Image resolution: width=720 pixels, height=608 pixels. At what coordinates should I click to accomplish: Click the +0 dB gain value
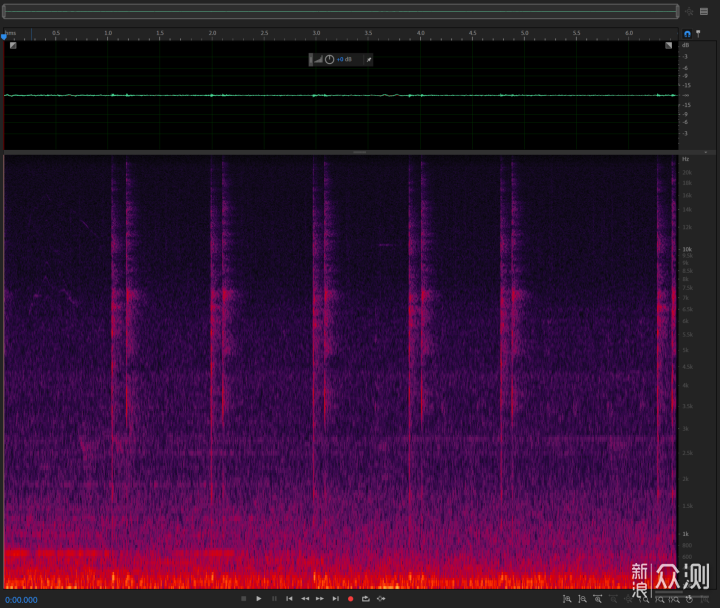click(x=344, y=59)
